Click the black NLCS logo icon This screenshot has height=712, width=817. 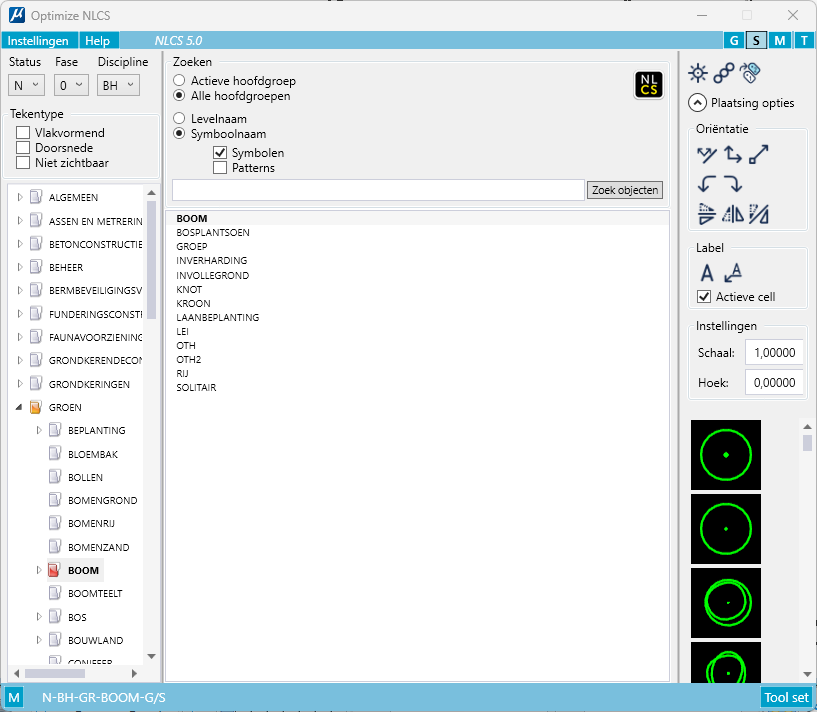coord(649,85)
